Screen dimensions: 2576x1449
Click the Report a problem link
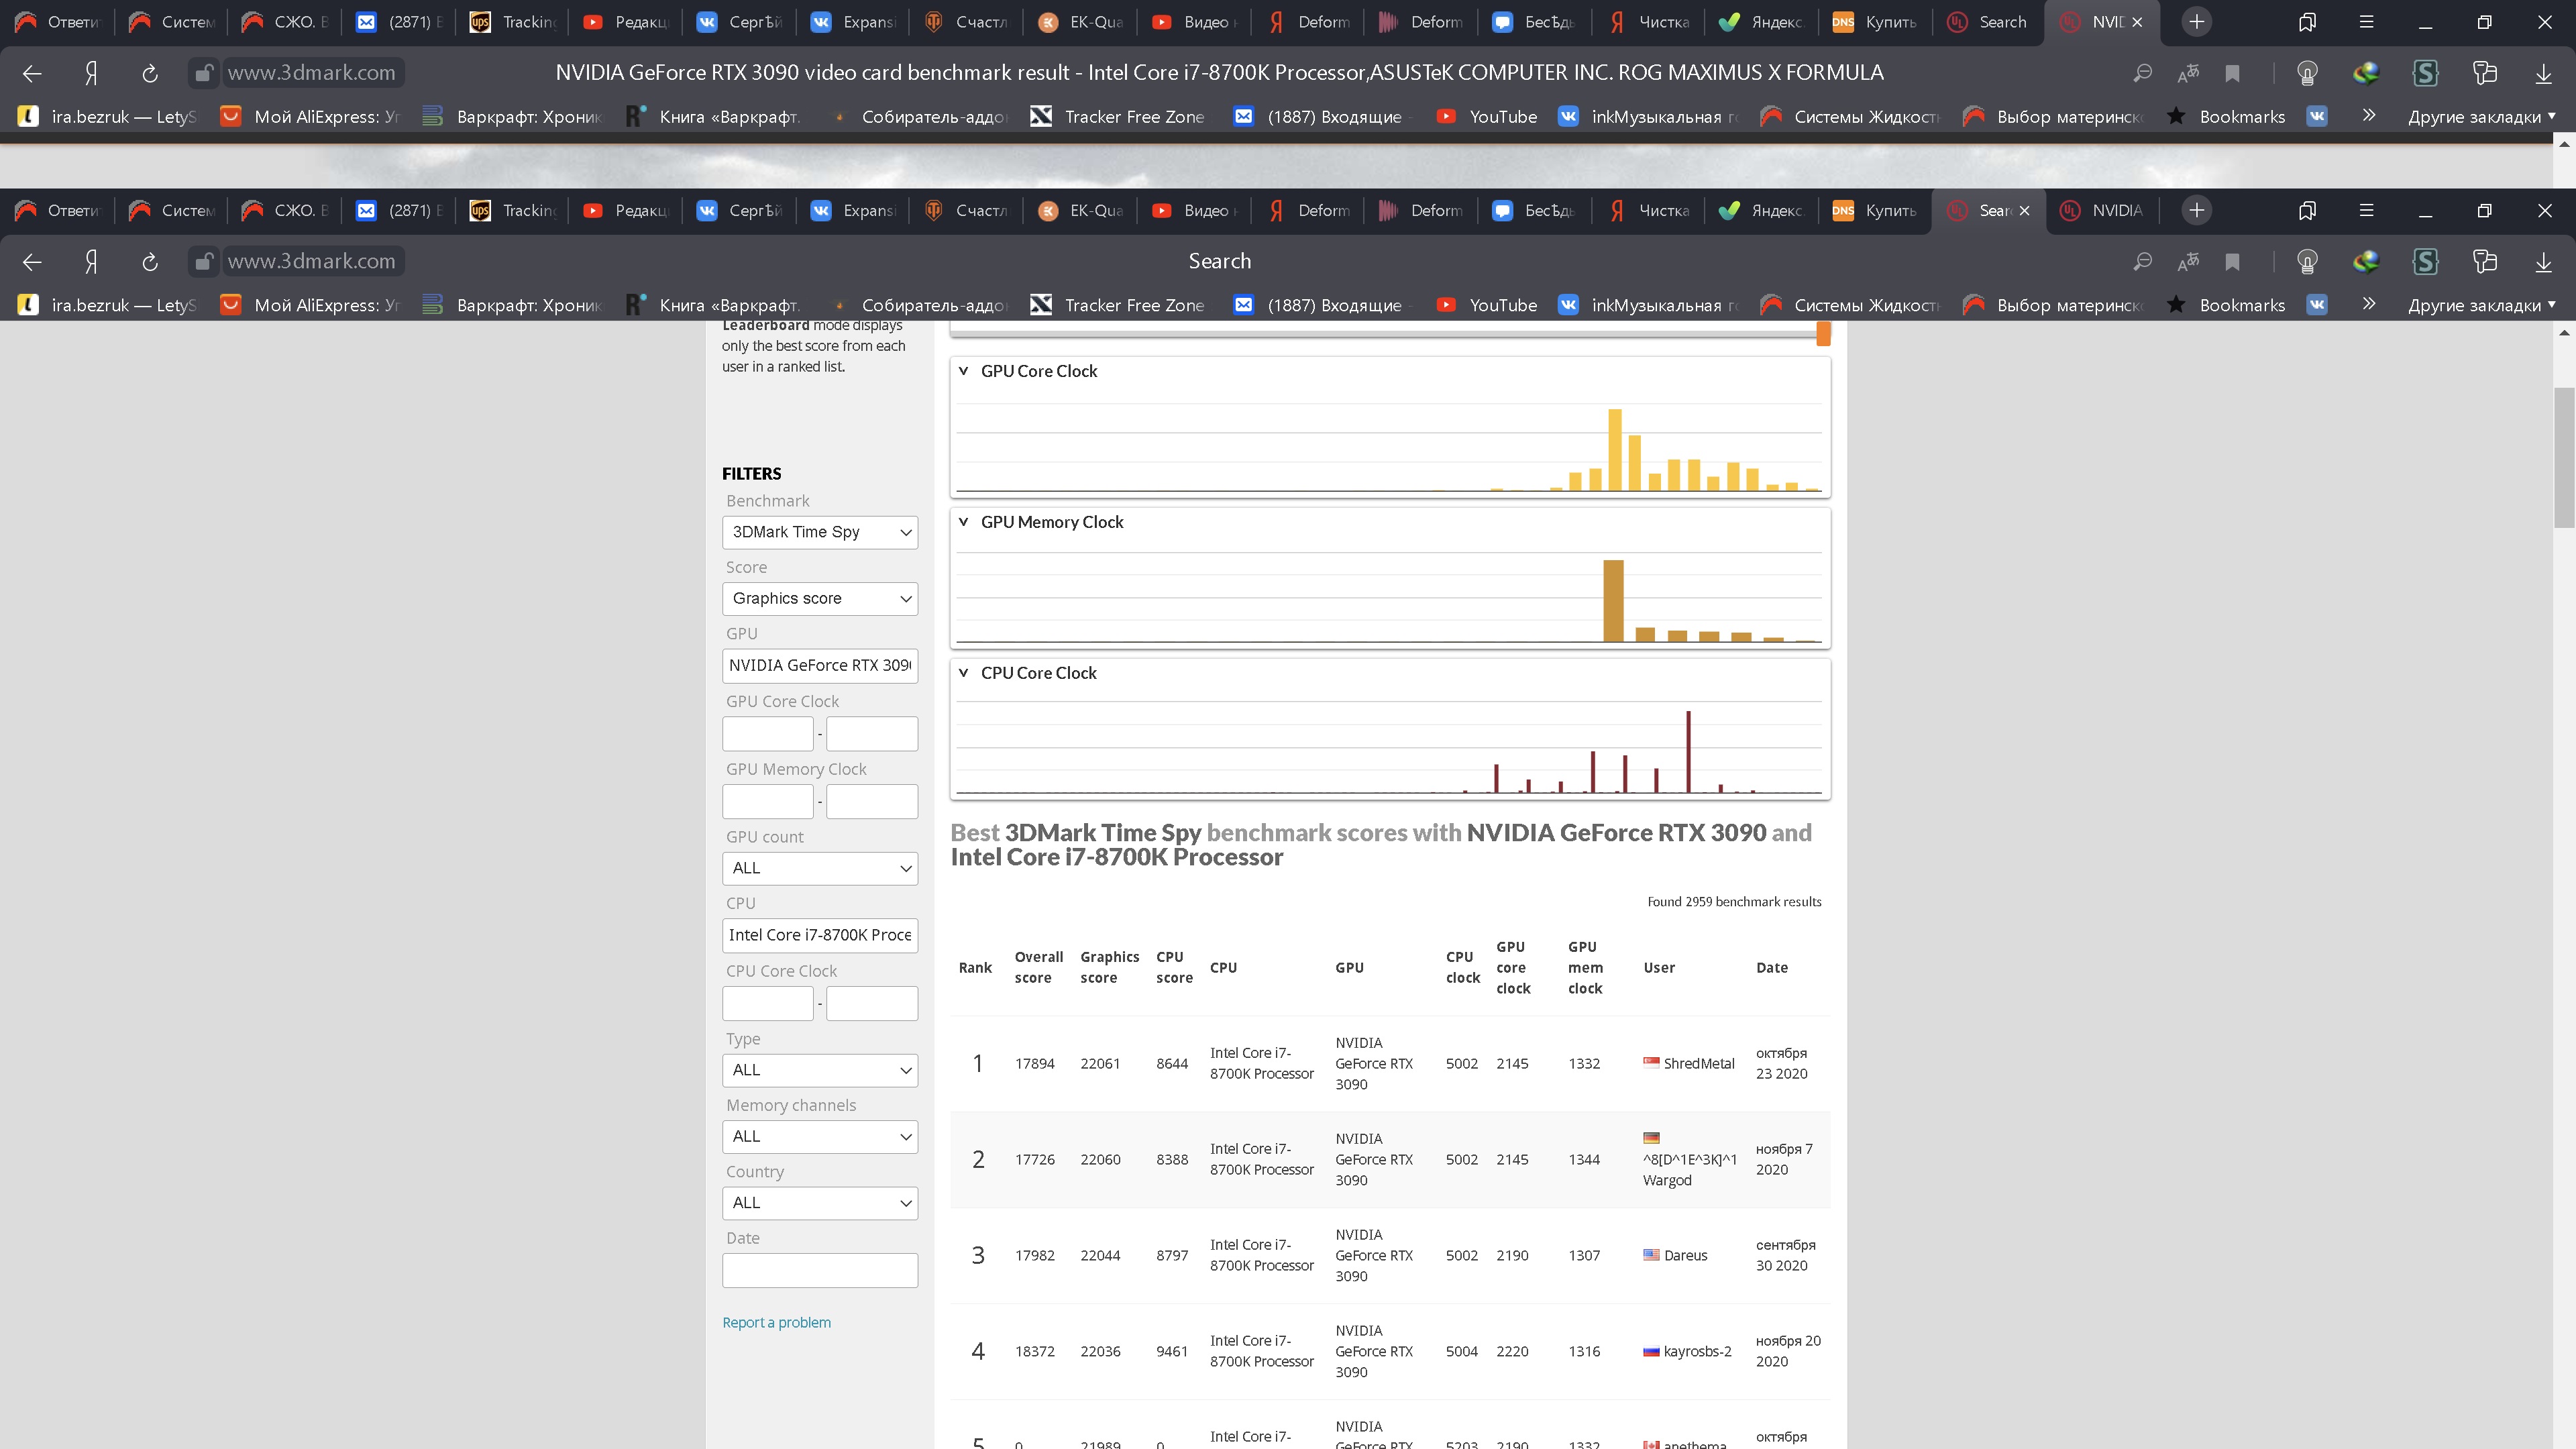(x=776, y=1322)
